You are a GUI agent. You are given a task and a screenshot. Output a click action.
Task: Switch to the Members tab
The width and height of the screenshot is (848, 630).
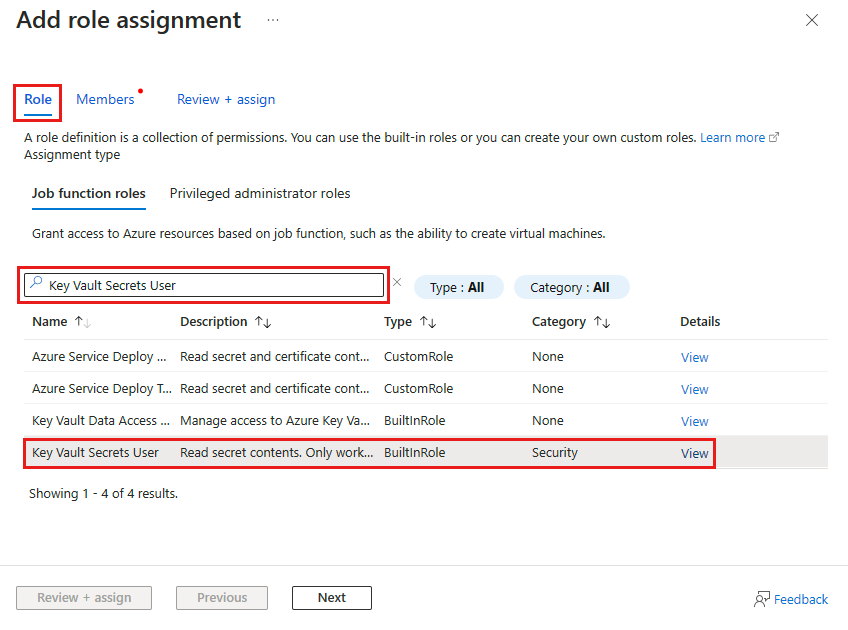pos(105,99)
